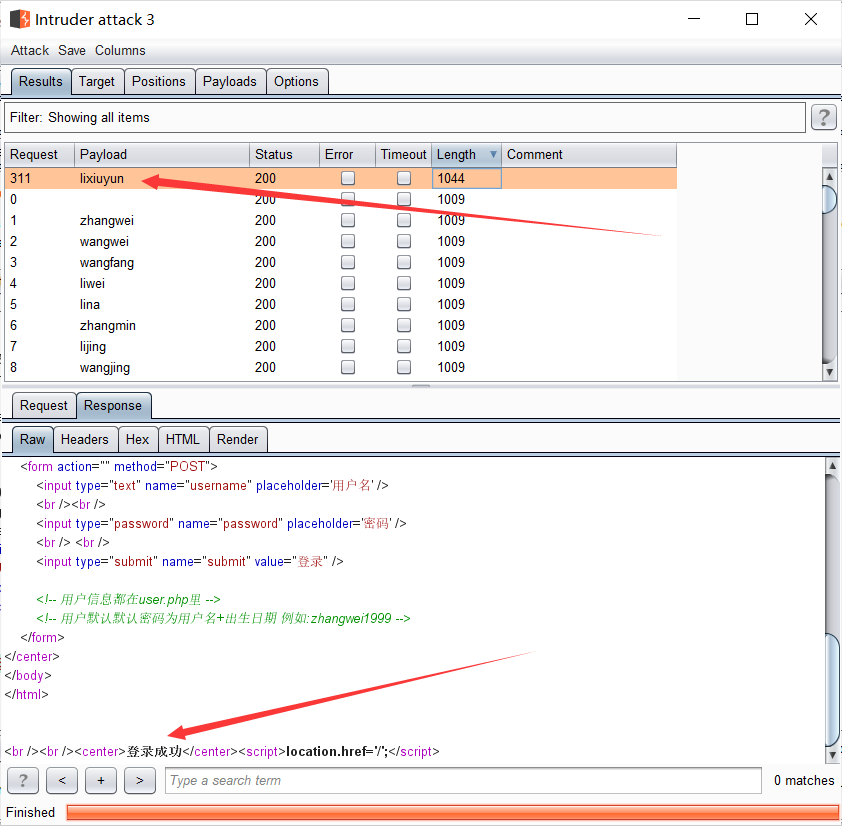Sort by the Payload column header

pyautogui.click(x=162, y=155)
